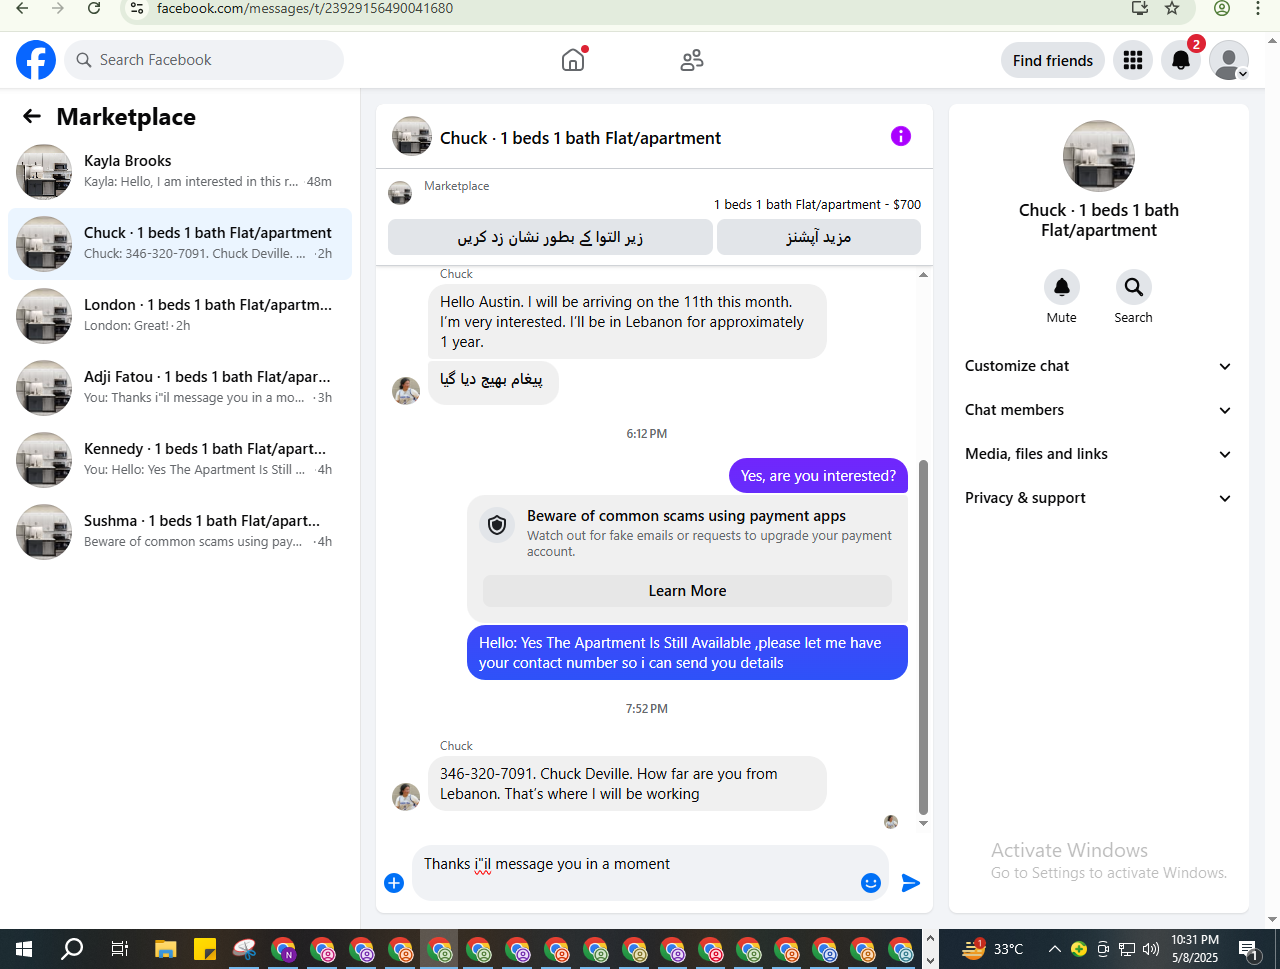Click Learn More on the scam warning
Image resolution: width=1280 pixels, height=969 pixels.
click(688, 591)
